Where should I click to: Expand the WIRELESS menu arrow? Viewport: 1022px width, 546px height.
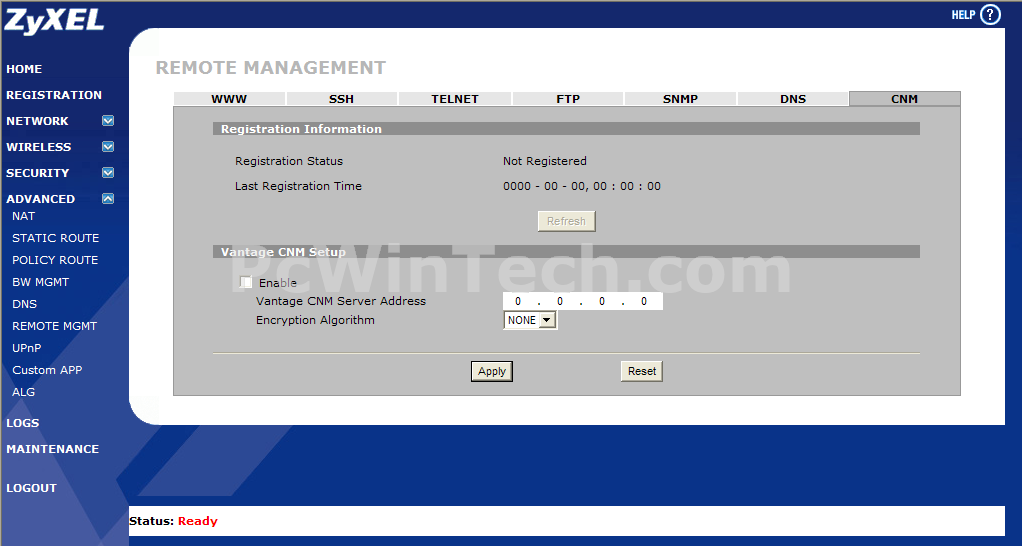[x=108, y=147]
